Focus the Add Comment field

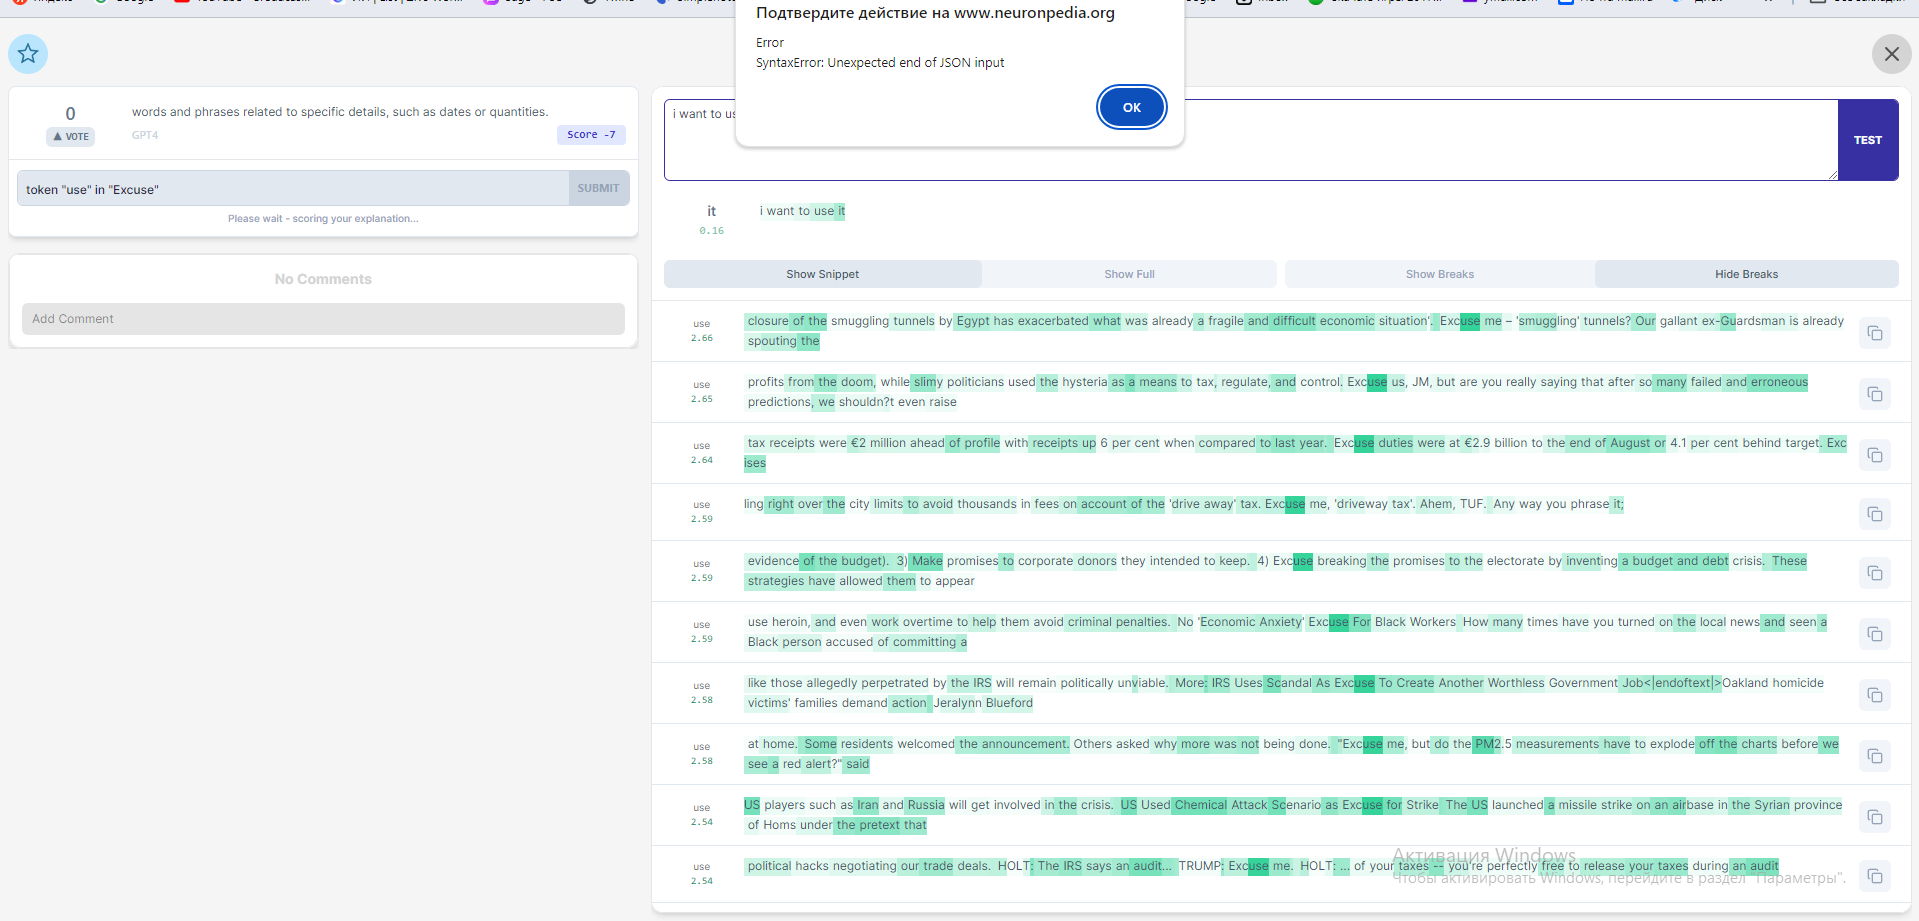coord(323,319)
